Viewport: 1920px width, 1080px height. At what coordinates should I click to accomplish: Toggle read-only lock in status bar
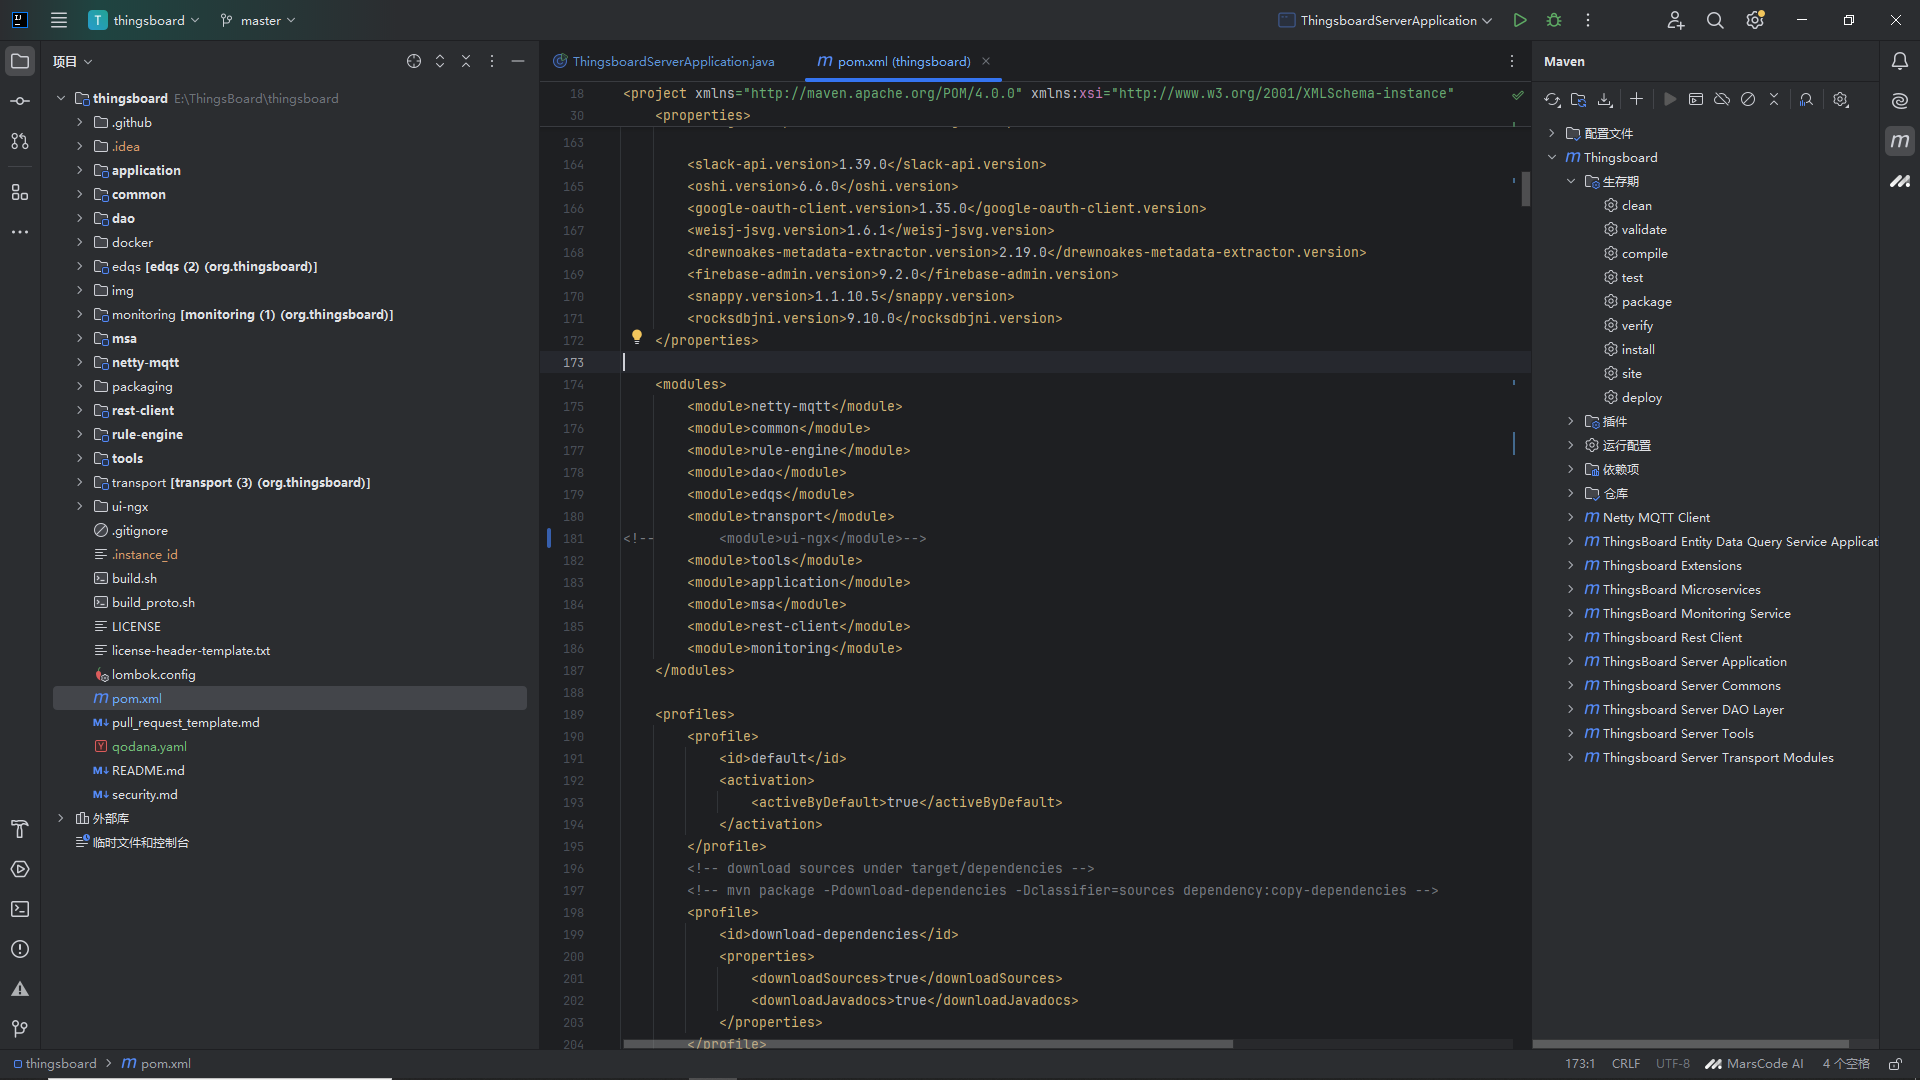pyautogui.click(x=1894, y=1064)
